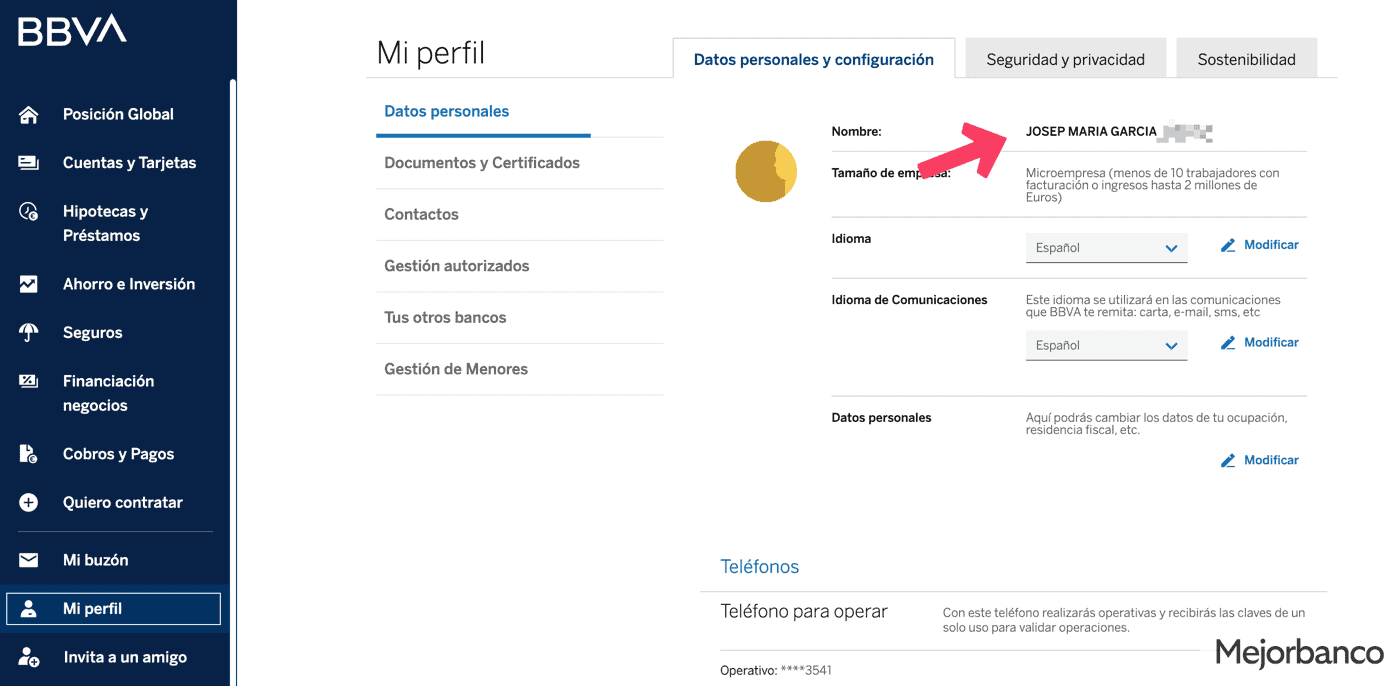Open the Idioma de Comunicaciones dropdown
The image size is (1400, 686).
1106,346
